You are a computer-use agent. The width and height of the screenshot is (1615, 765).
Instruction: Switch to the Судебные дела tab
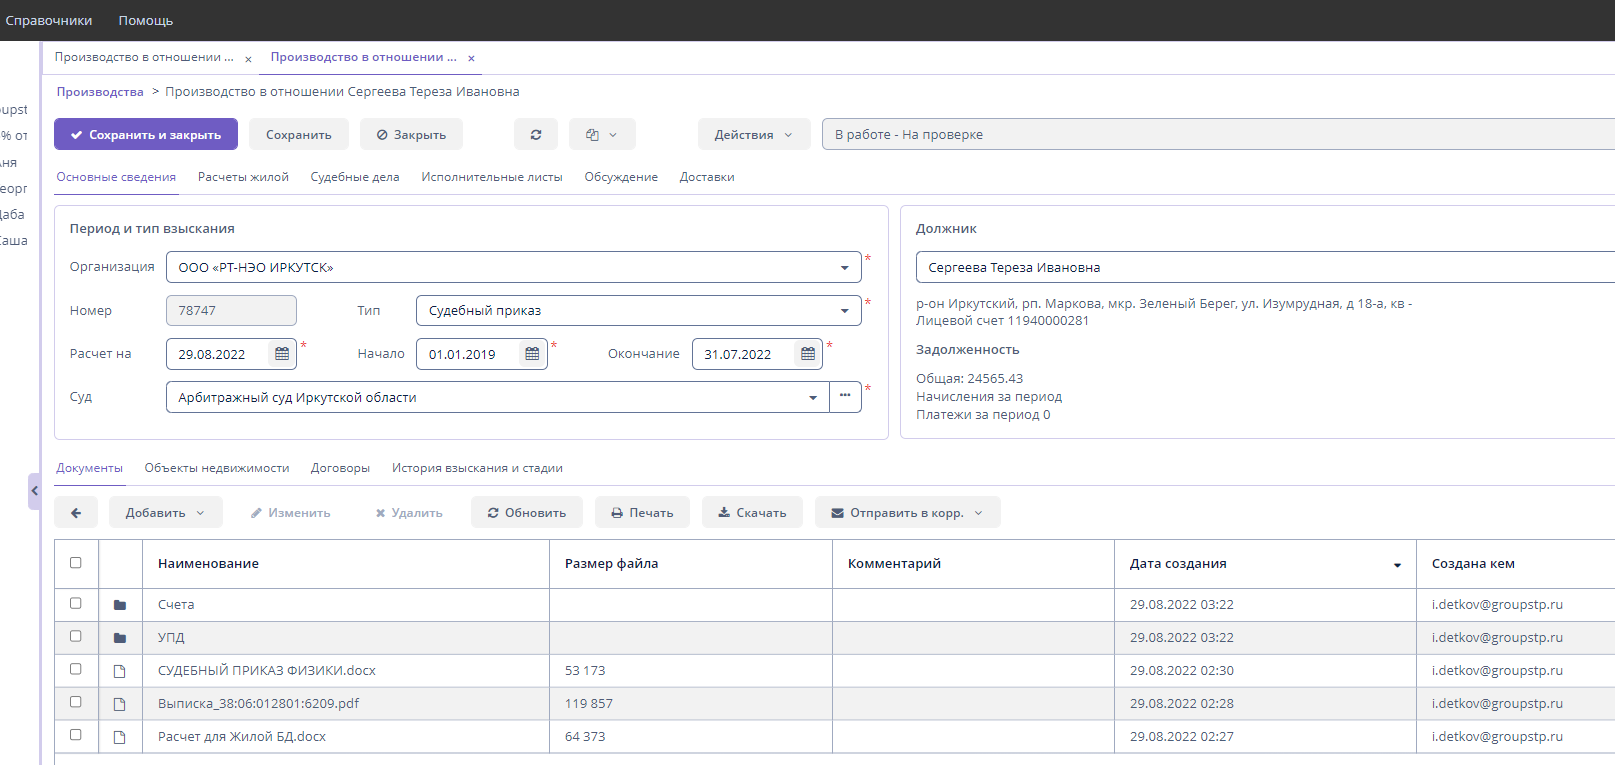[x=355, y=177]
